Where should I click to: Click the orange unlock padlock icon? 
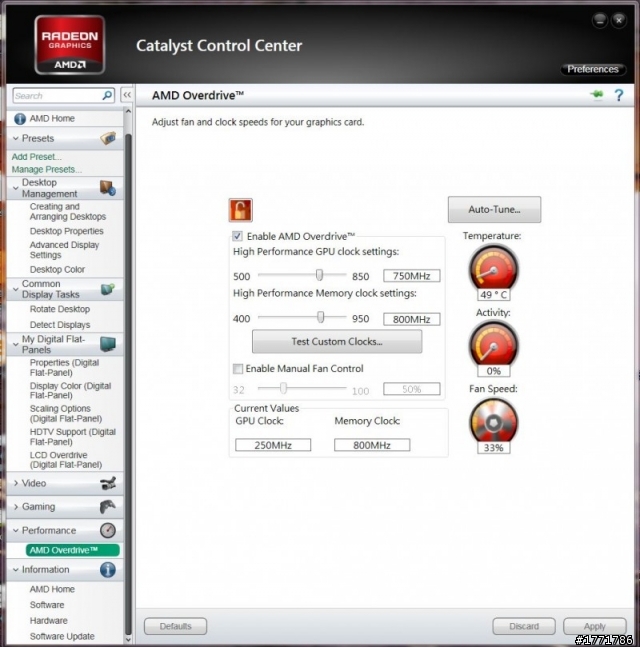[x=240, y=210]
